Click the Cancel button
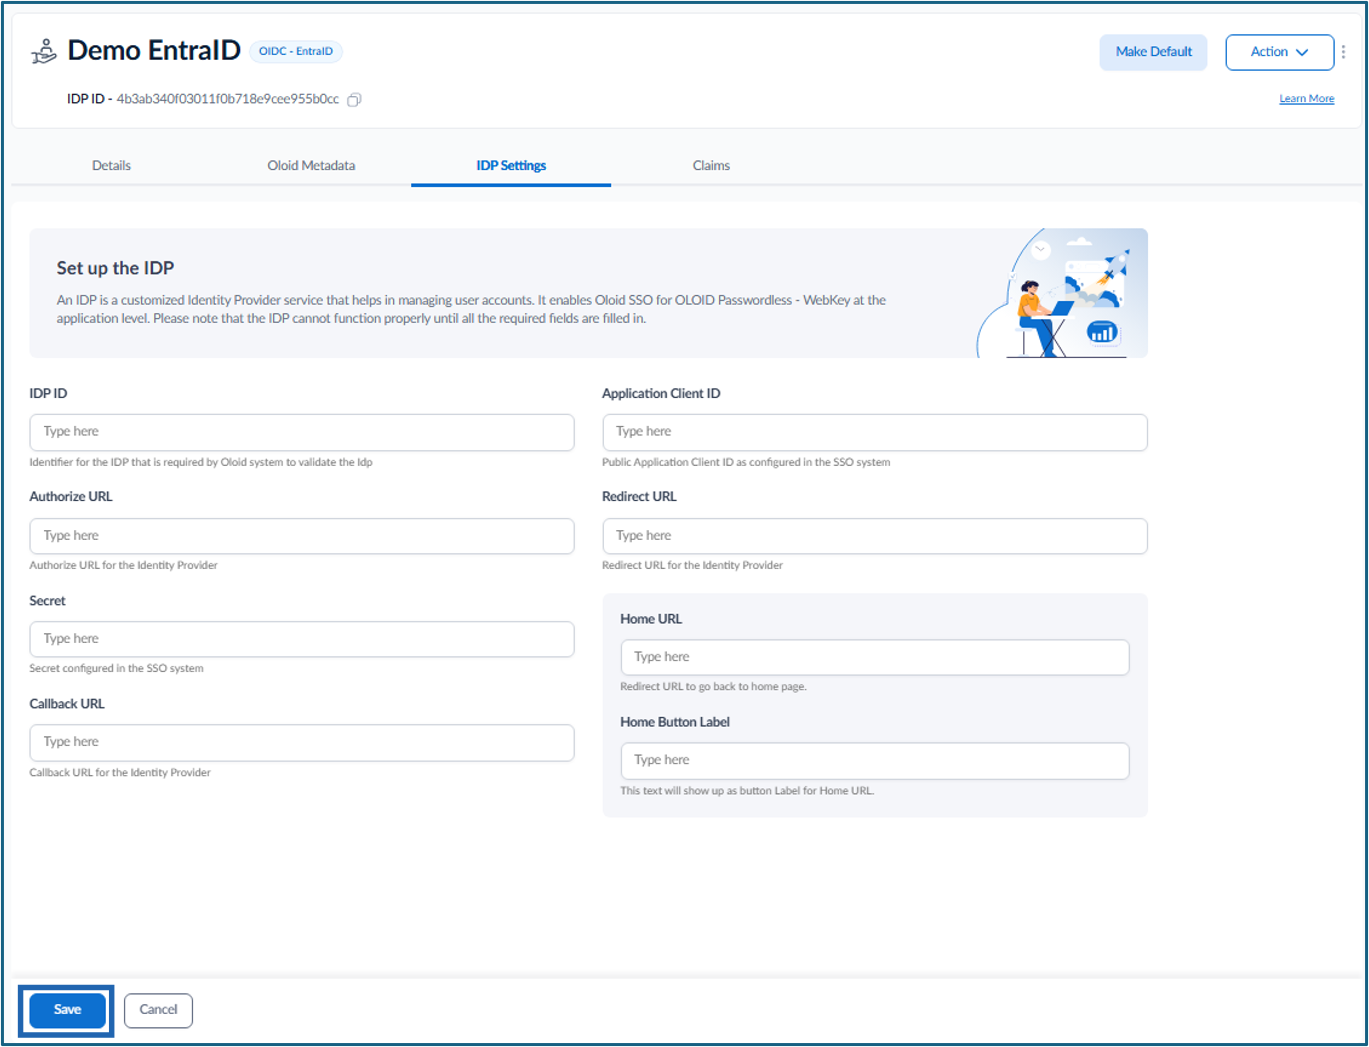 click(x=158, y=1010)
